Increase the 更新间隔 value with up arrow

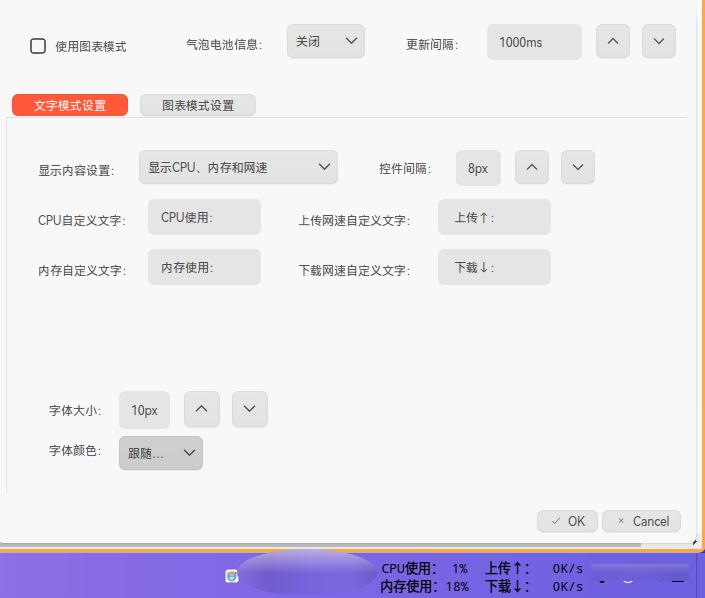click(x=612, y=41)
